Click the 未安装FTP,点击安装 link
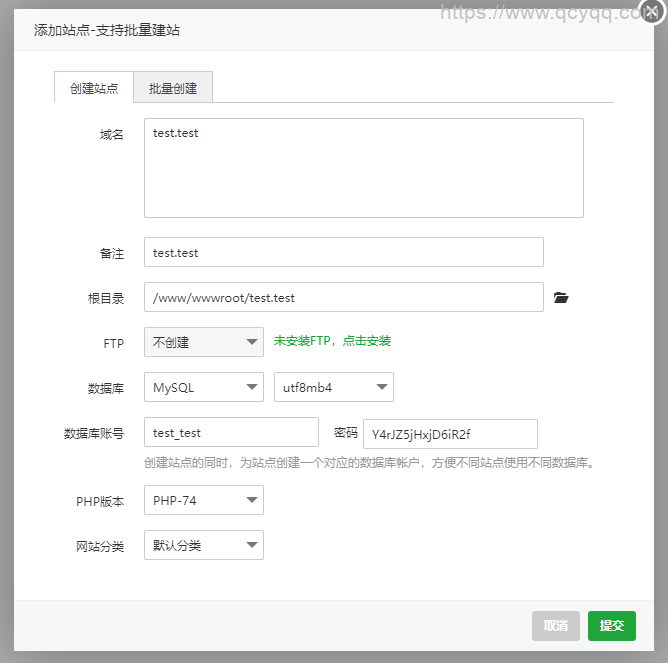The image size is (668, 663). (332, 341)
